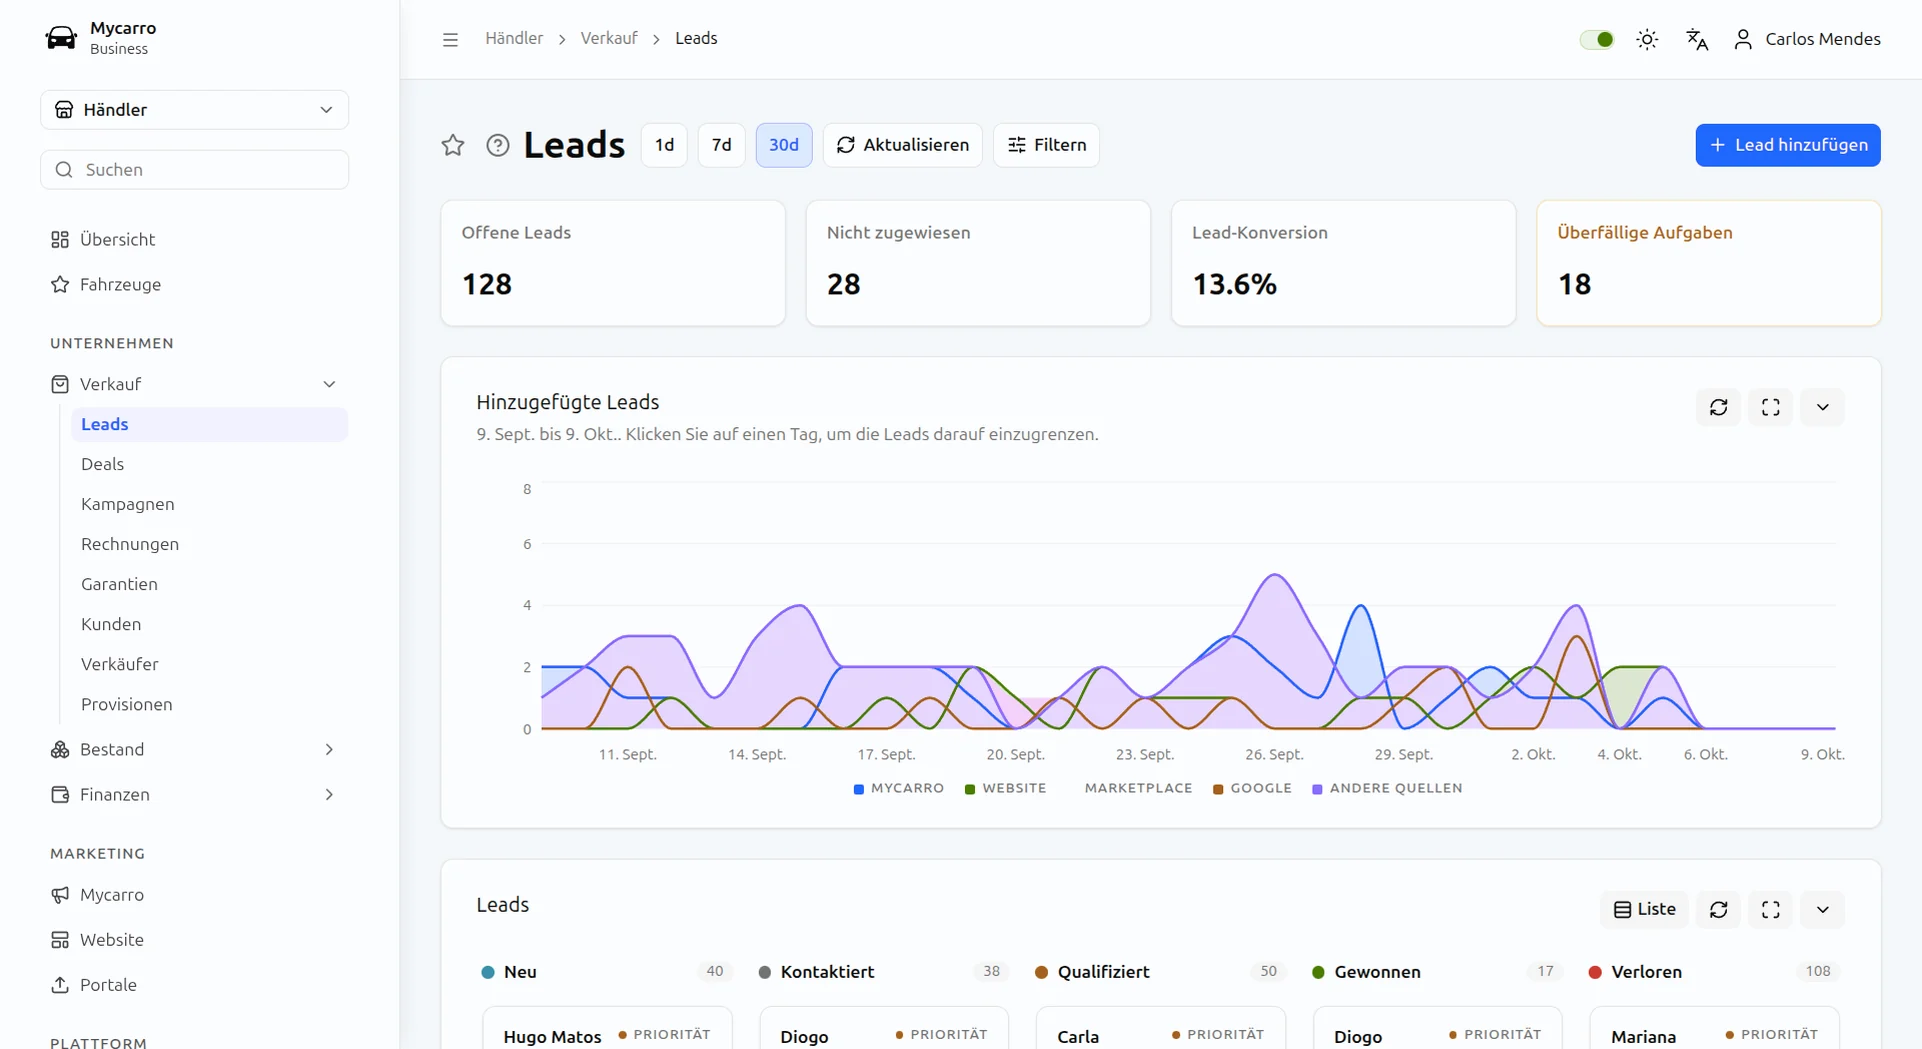Open the help question-mark icon

(498, 145)
